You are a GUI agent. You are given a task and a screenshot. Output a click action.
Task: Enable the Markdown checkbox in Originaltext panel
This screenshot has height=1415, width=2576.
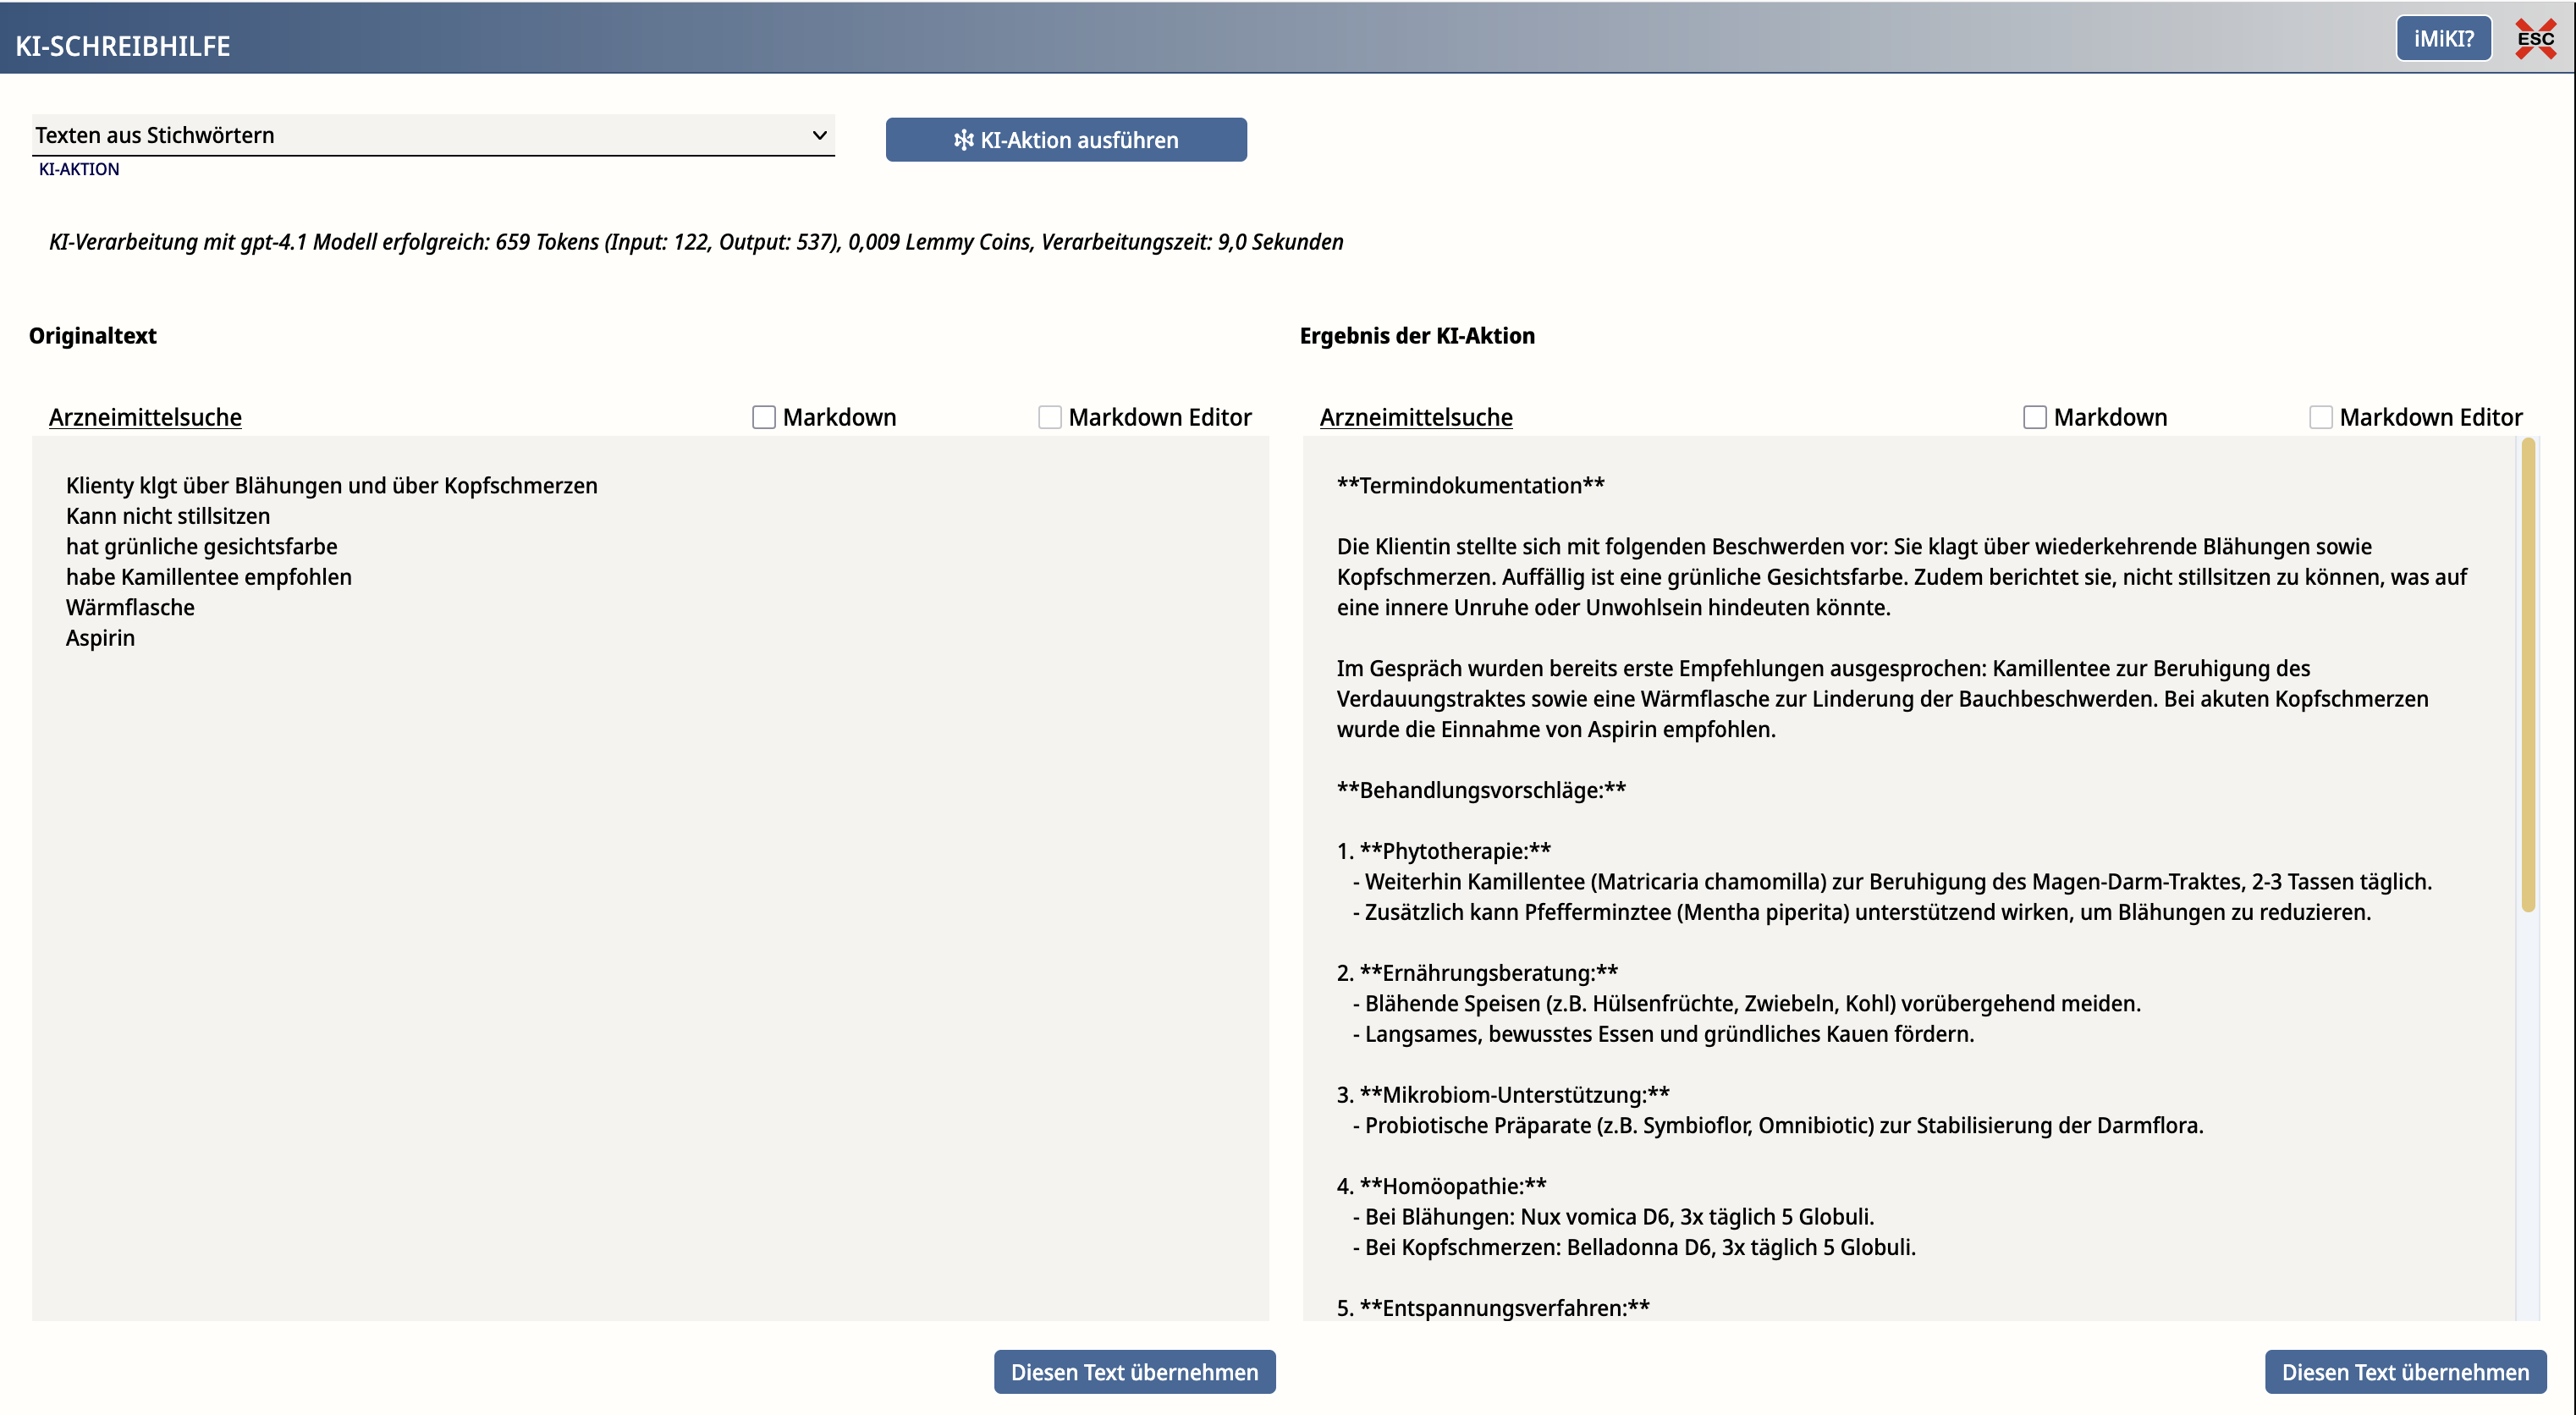tap(764, 417)
